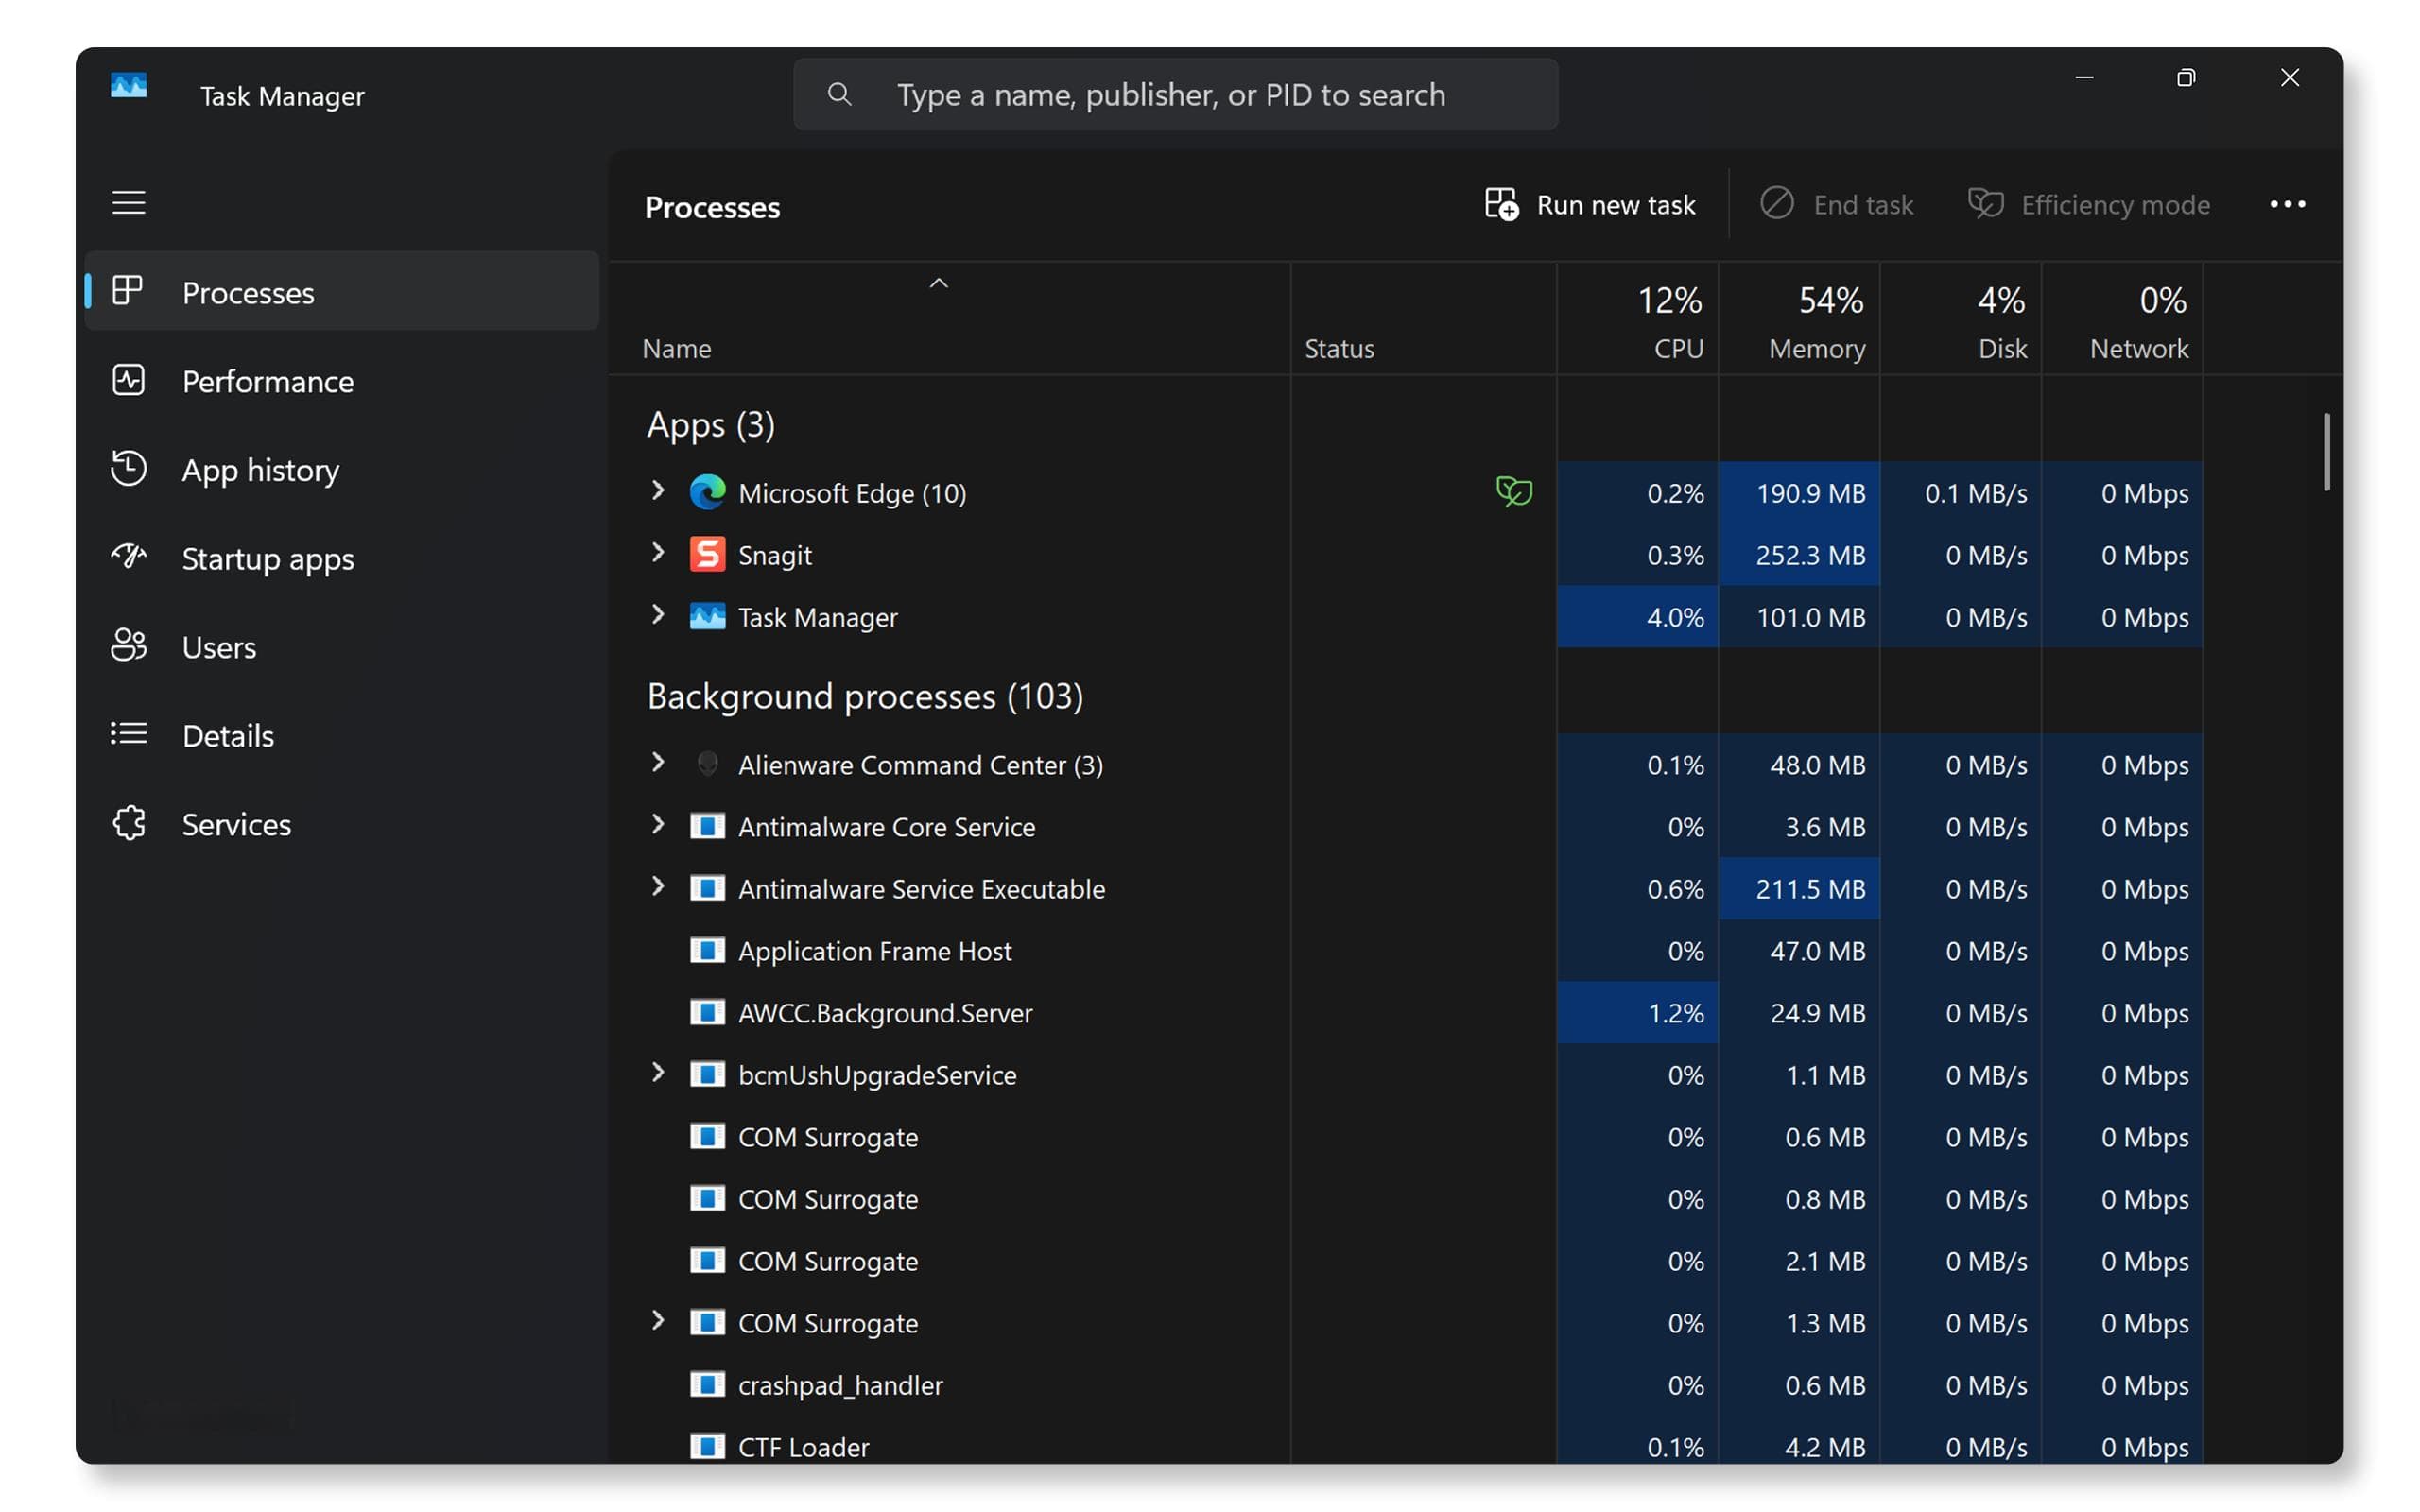The height and width of the screenshot is (1512, 2420).
Task: Click the AWCC.Background.Server icon
Action: click(707, 1012)
